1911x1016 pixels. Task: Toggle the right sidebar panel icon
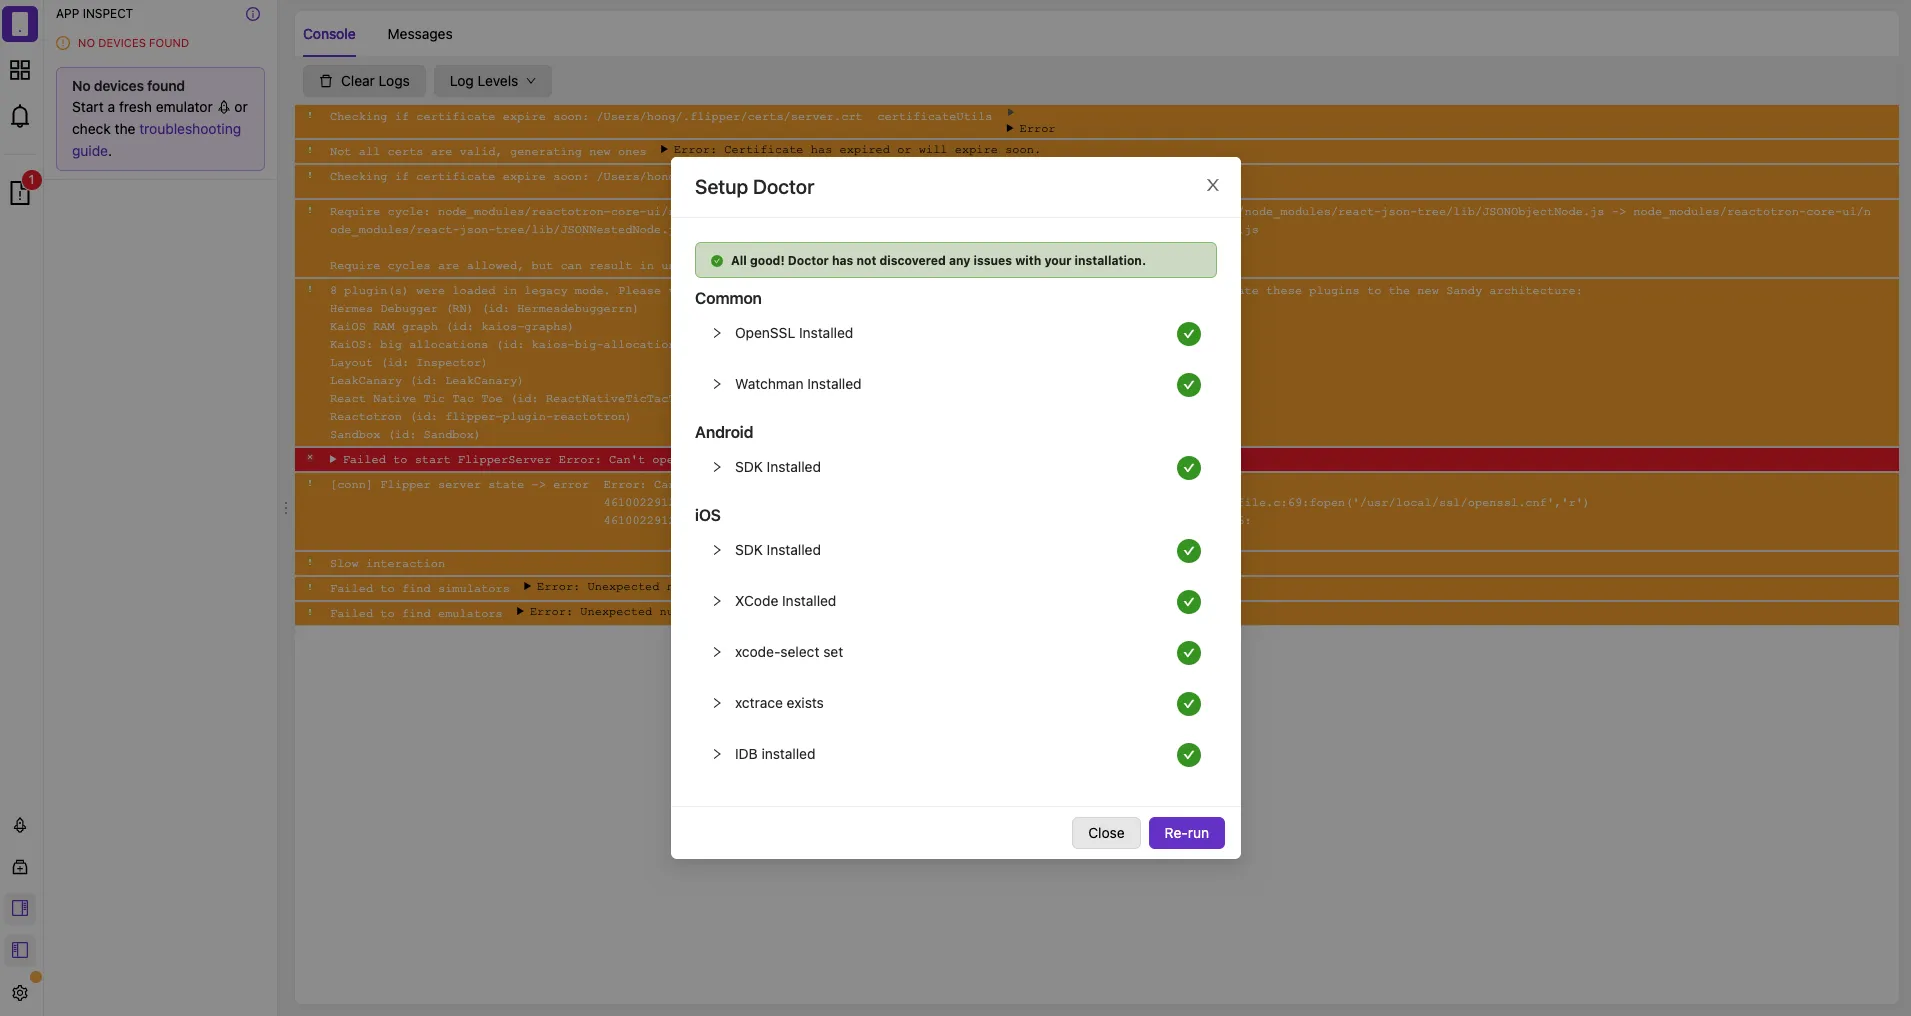point(20,908)
